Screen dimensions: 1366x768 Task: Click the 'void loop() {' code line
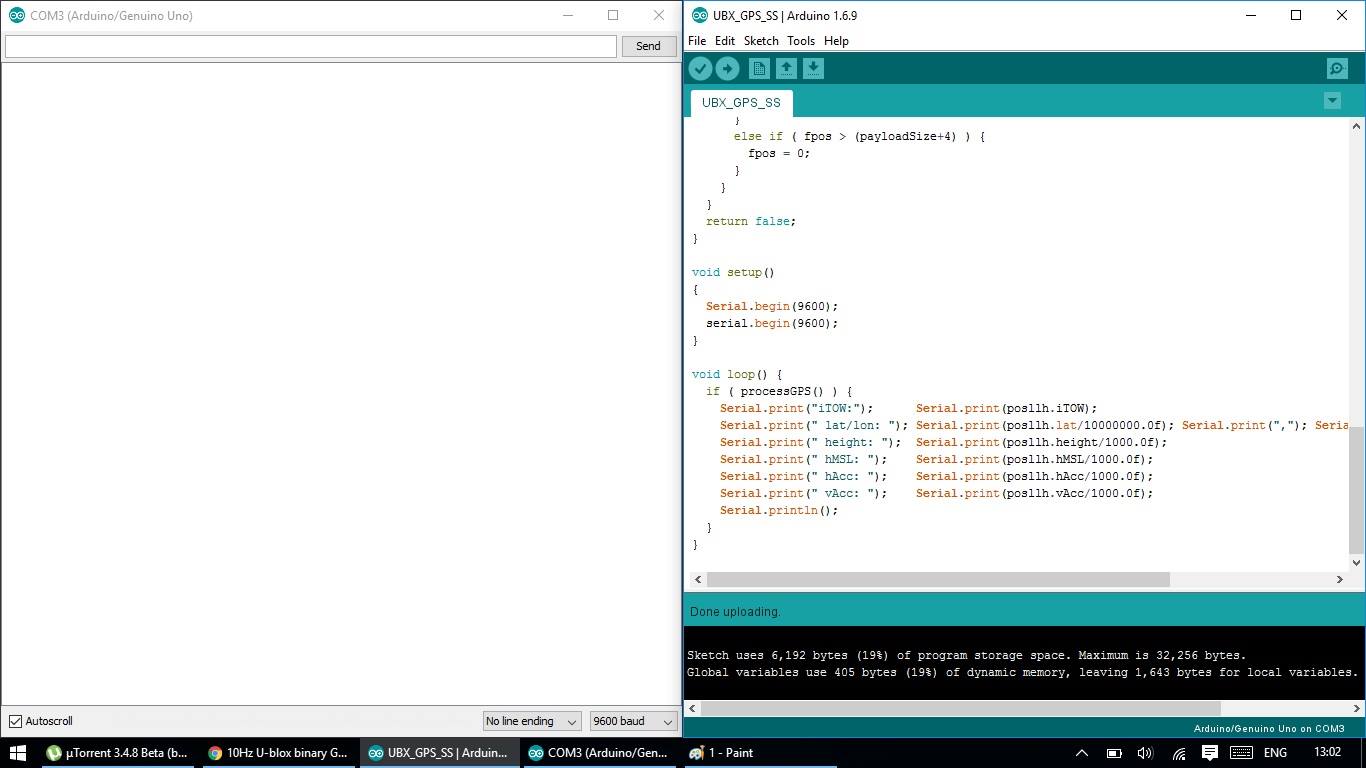pos(737,374)
